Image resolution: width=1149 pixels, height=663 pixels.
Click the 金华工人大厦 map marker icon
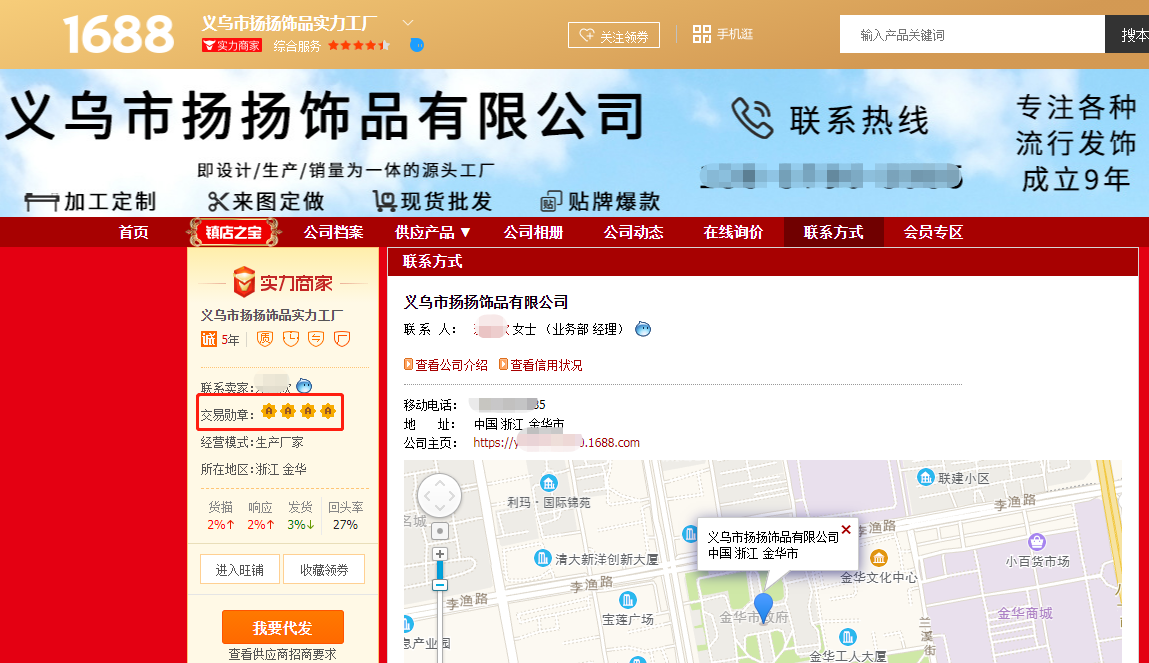click(x=848, y=637)
